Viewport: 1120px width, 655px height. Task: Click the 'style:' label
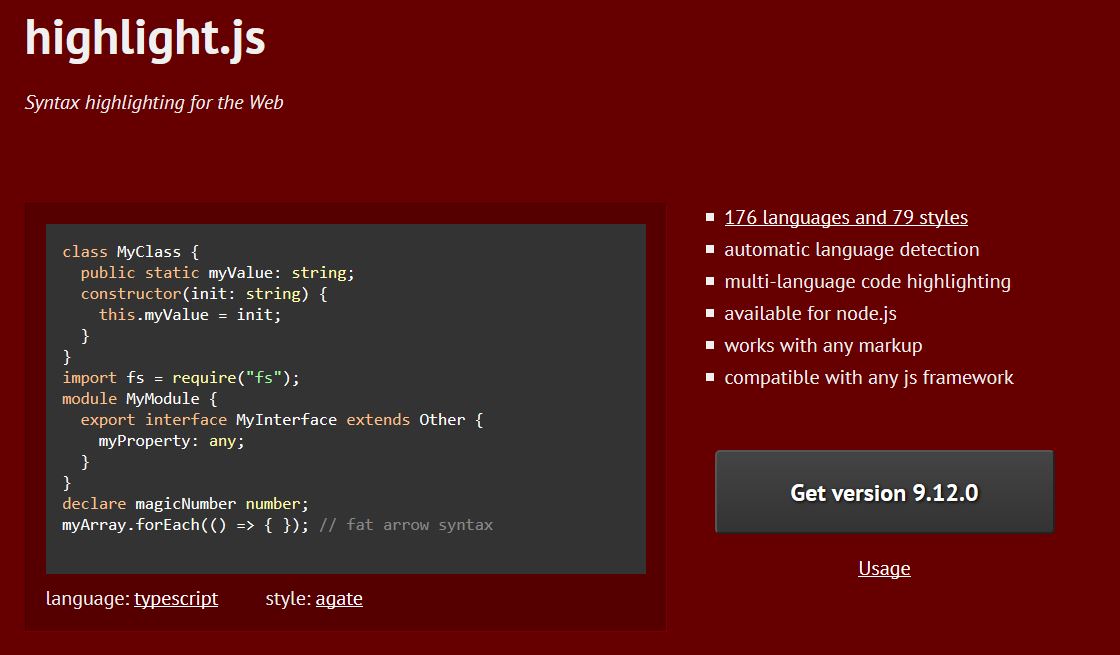288,599
